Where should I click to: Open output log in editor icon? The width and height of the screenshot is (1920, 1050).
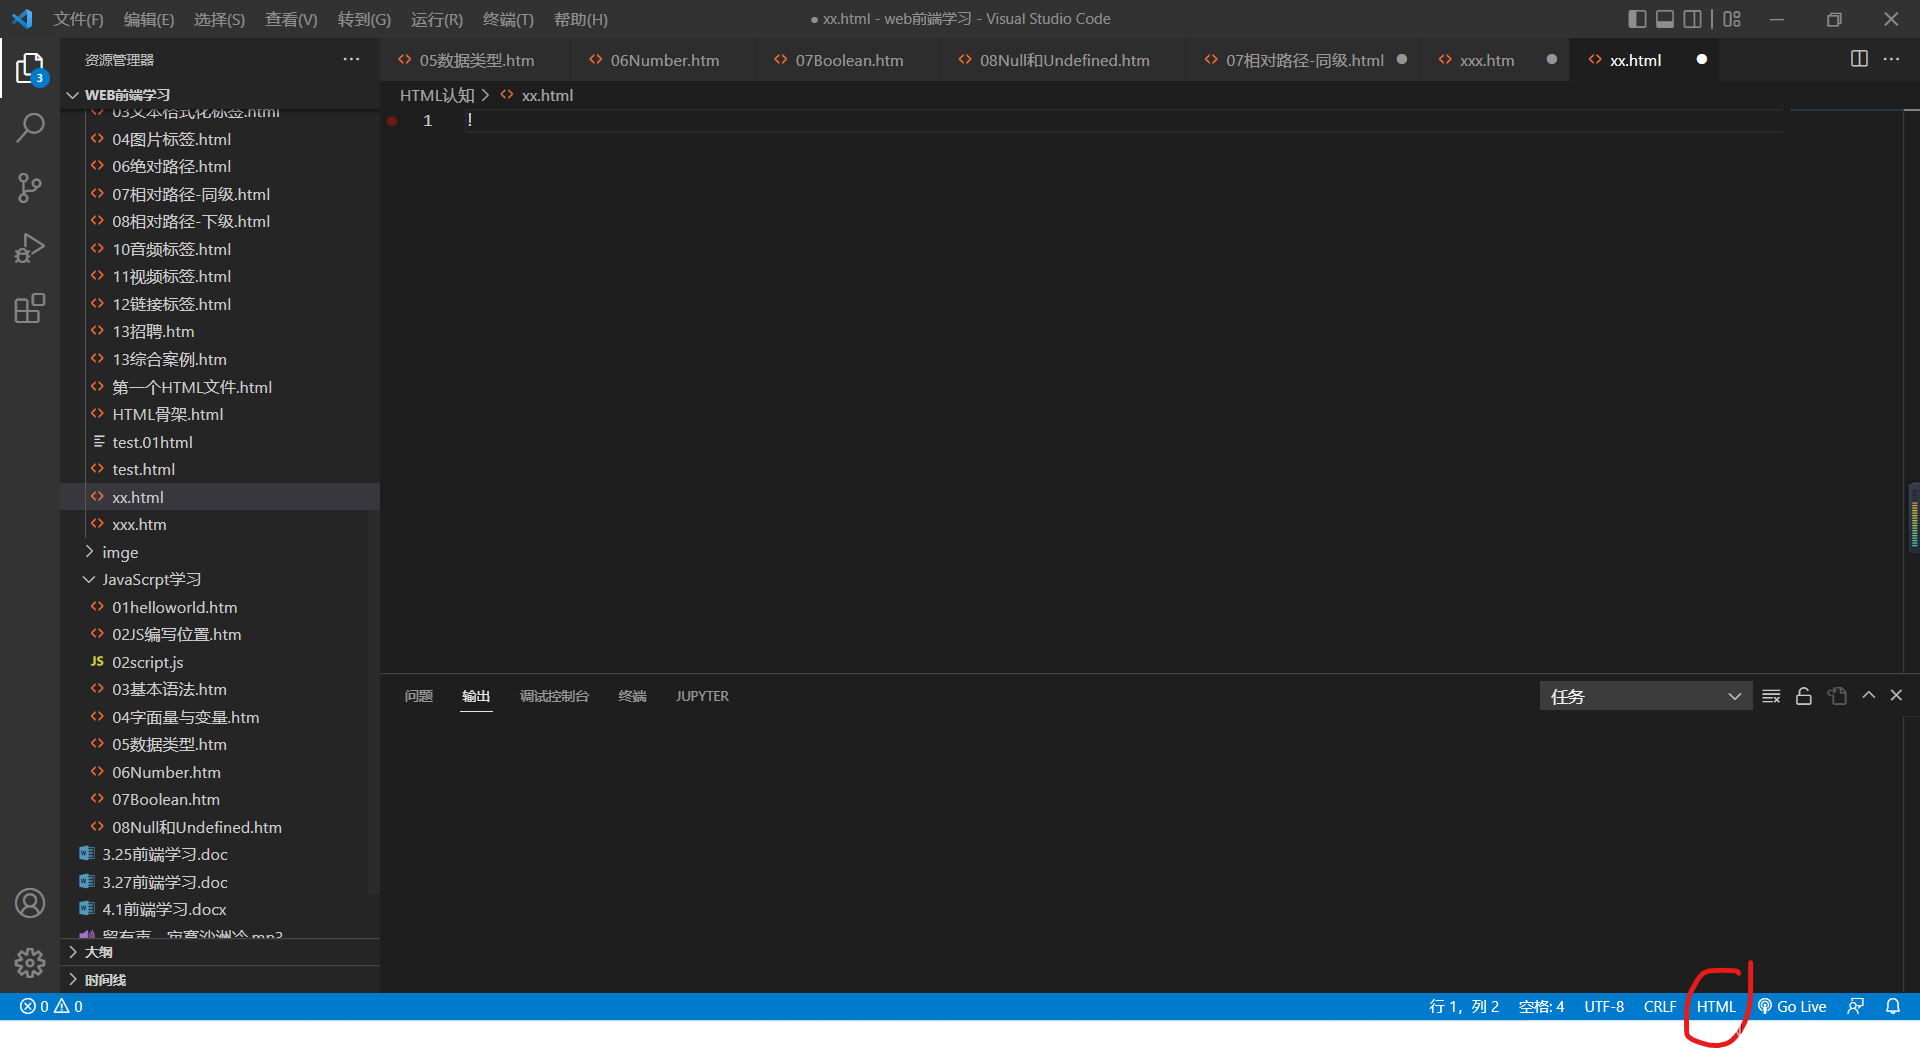click(x=1837, y=696)
